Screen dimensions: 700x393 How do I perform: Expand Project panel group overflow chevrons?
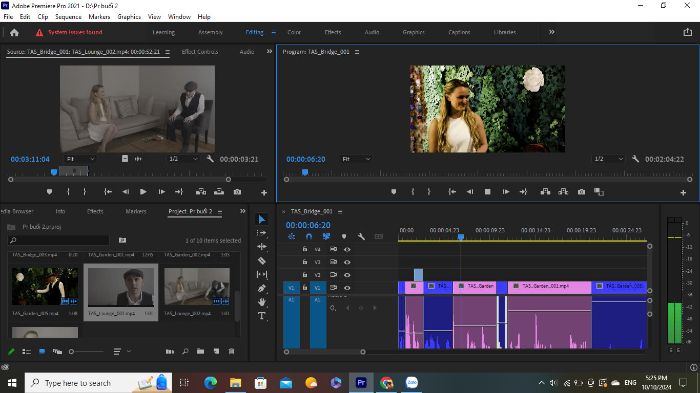click(x=242, y=211)
